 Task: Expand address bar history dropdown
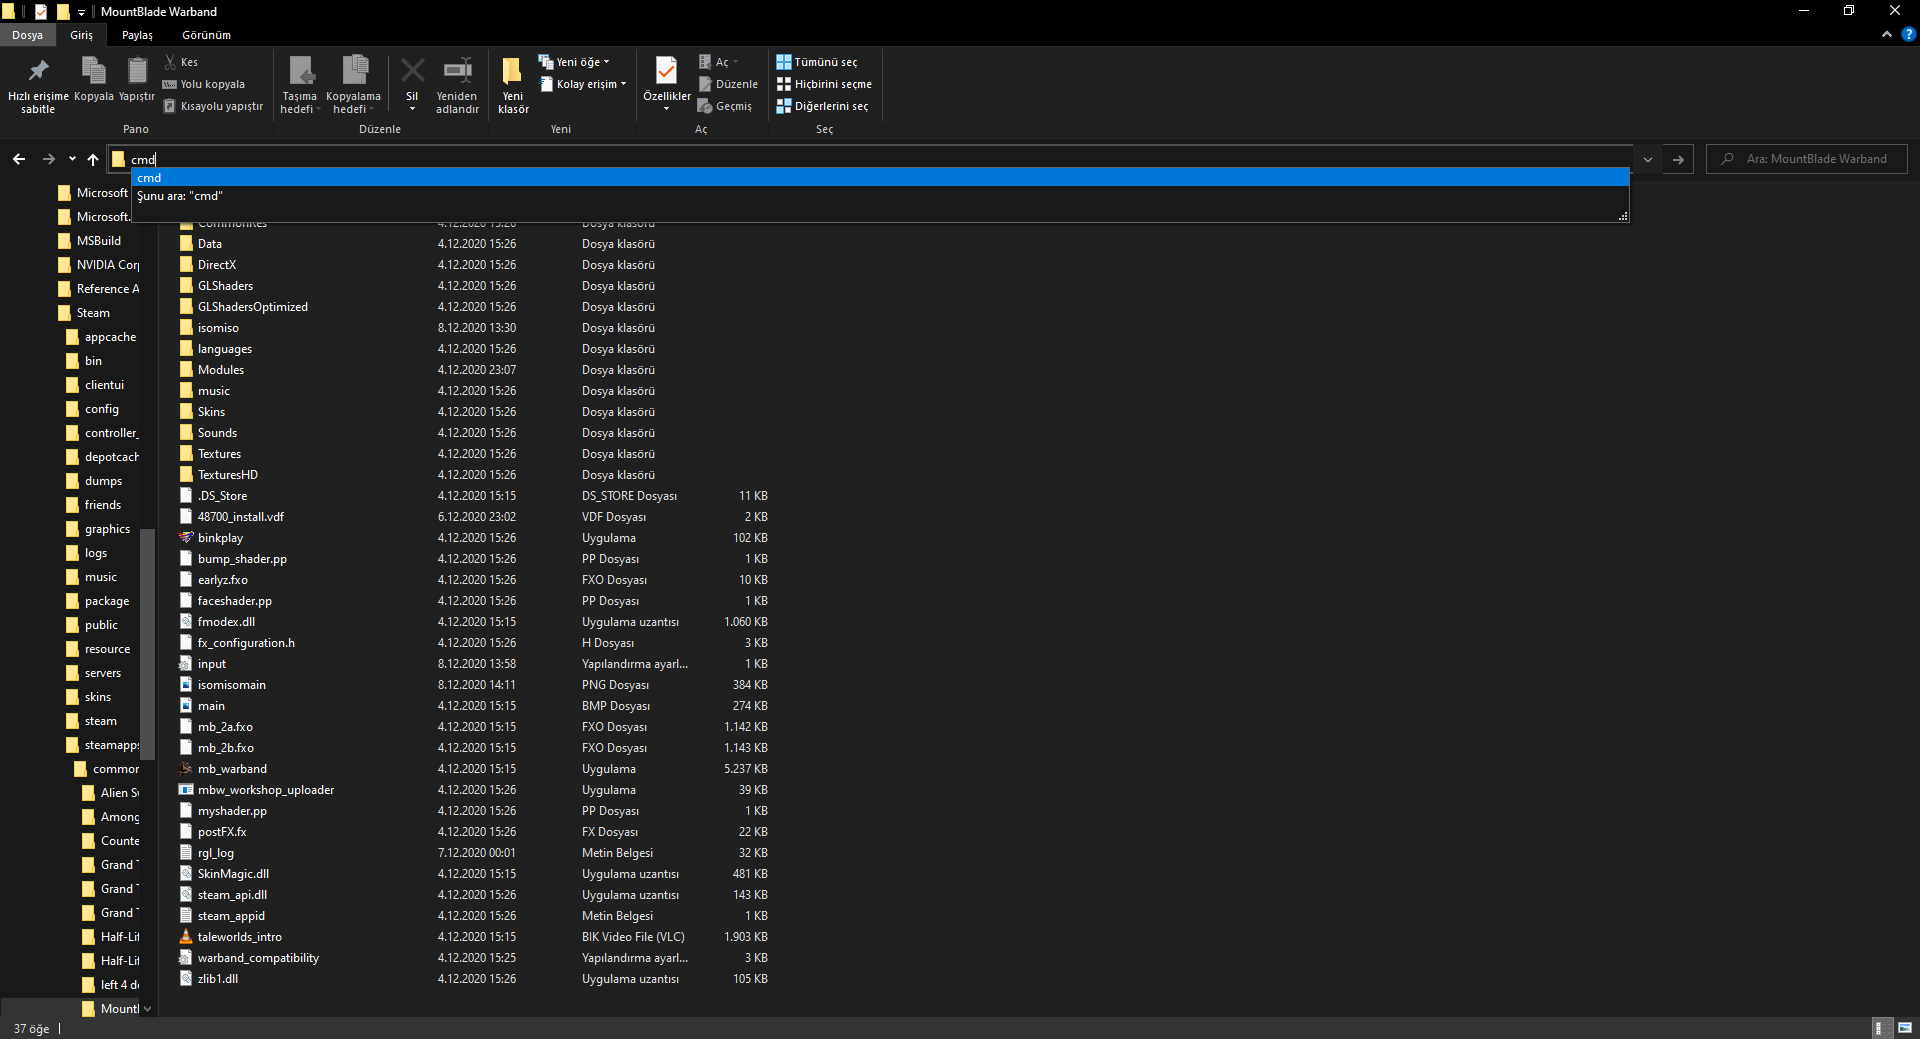point(1647,159)
